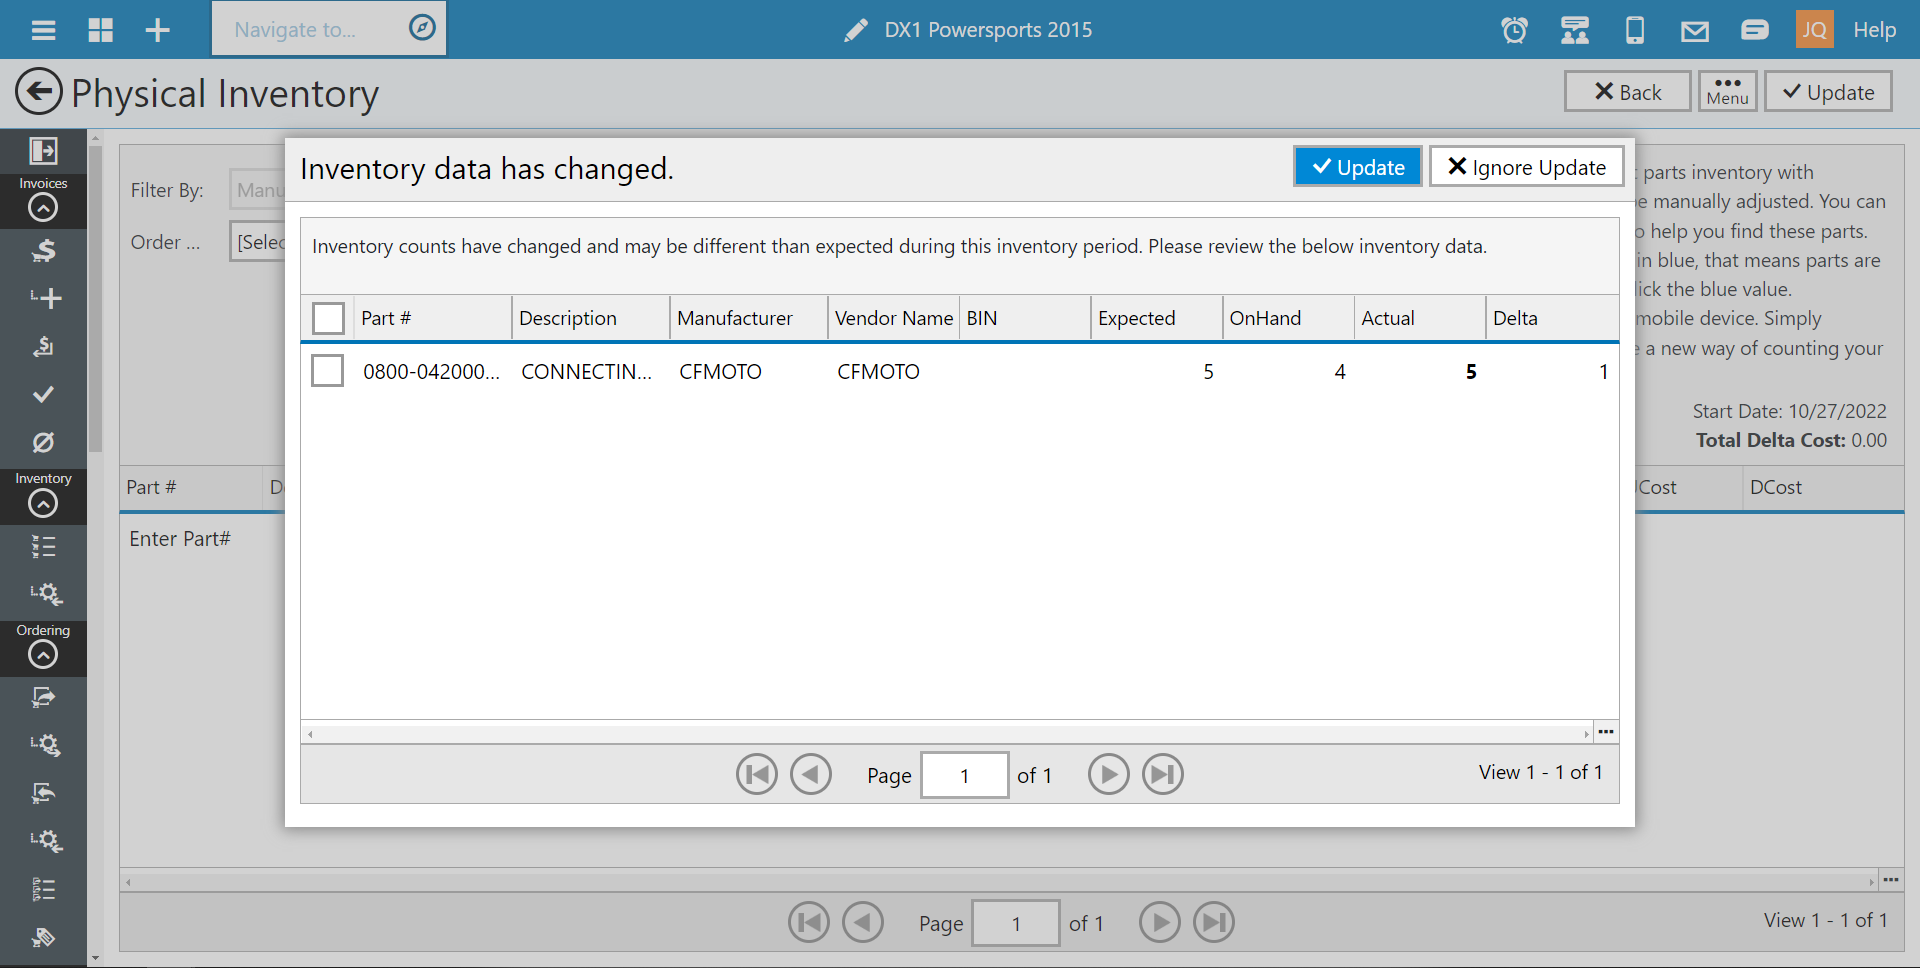
Task: Open the hamburger main menu
Action: pyautogui.click(x=43, y=30)
